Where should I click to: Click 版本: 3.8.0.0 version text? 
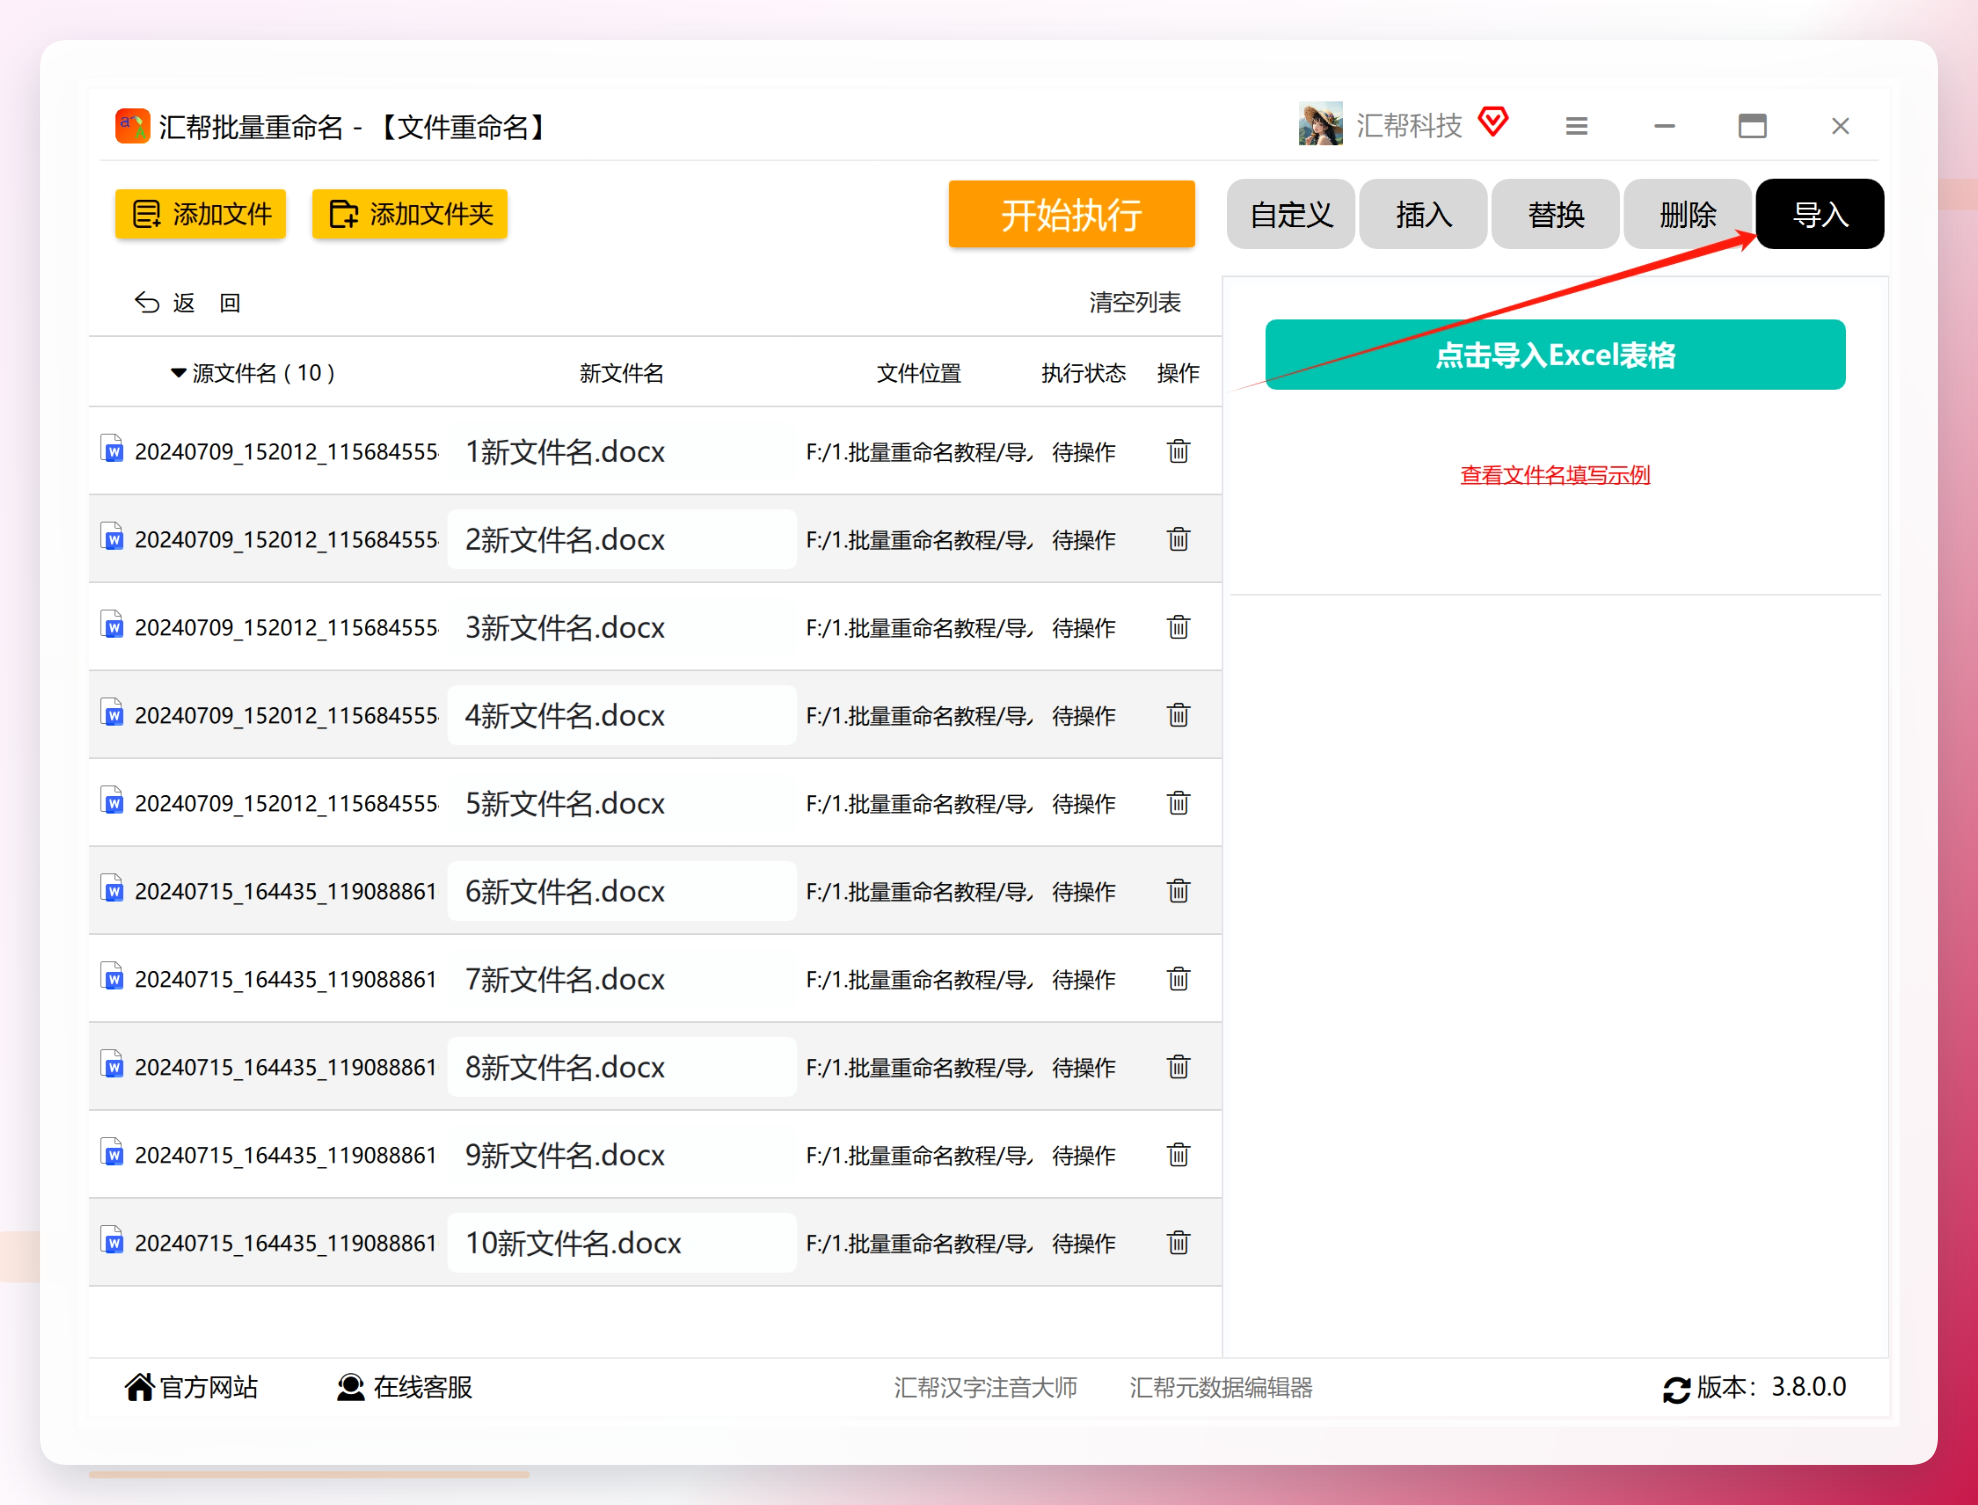(1771, 1387)
